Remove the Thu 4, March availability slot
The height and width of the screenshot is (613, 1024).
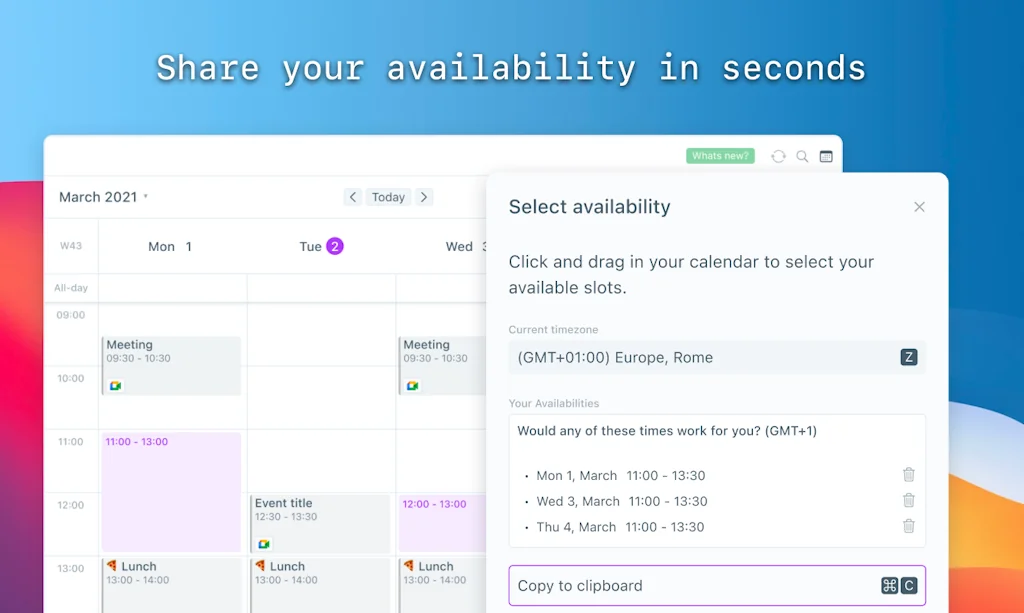[x=908, y=527]
